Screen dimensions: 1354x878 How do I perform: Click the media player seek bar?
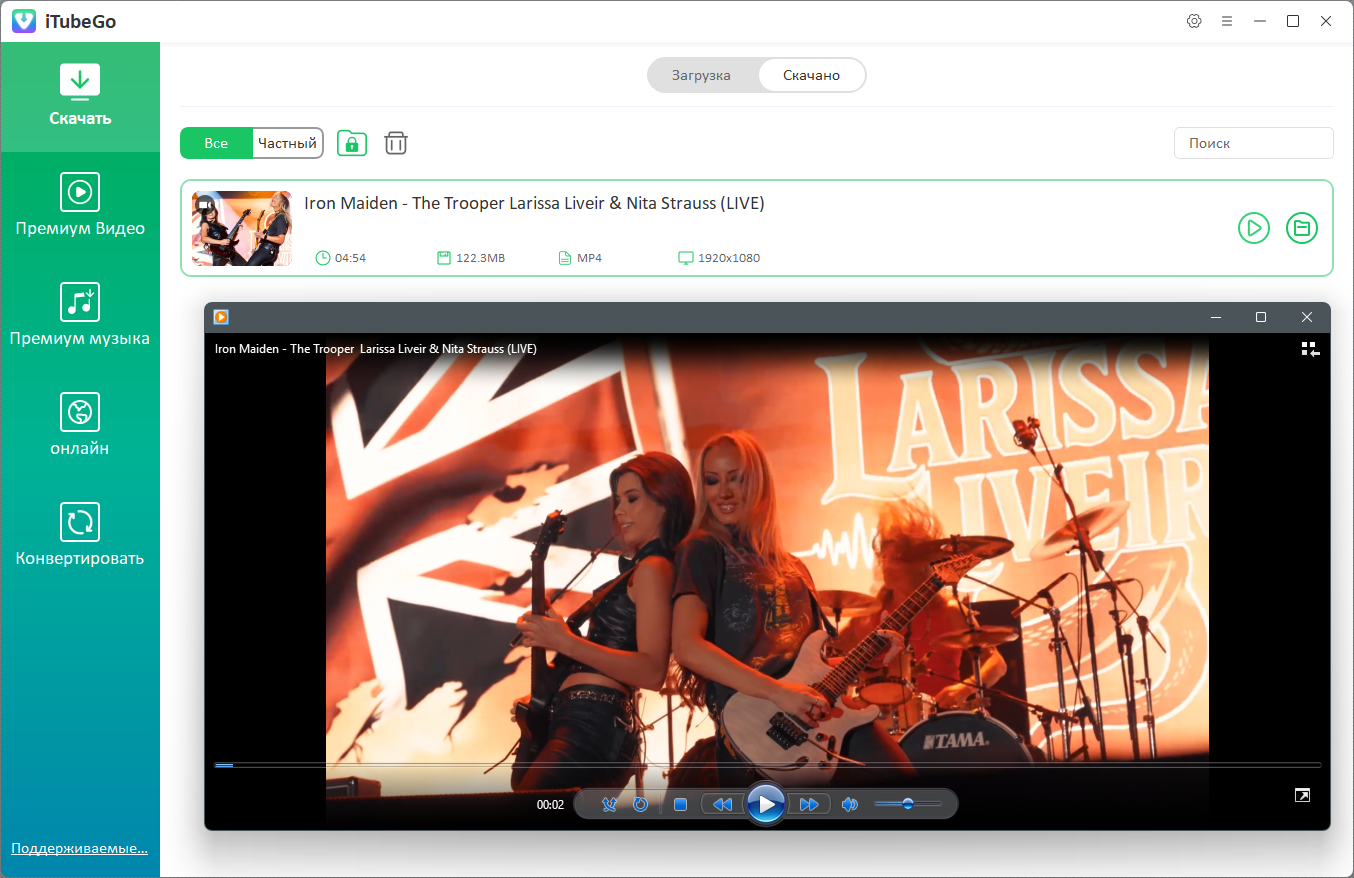click(767, 765)
